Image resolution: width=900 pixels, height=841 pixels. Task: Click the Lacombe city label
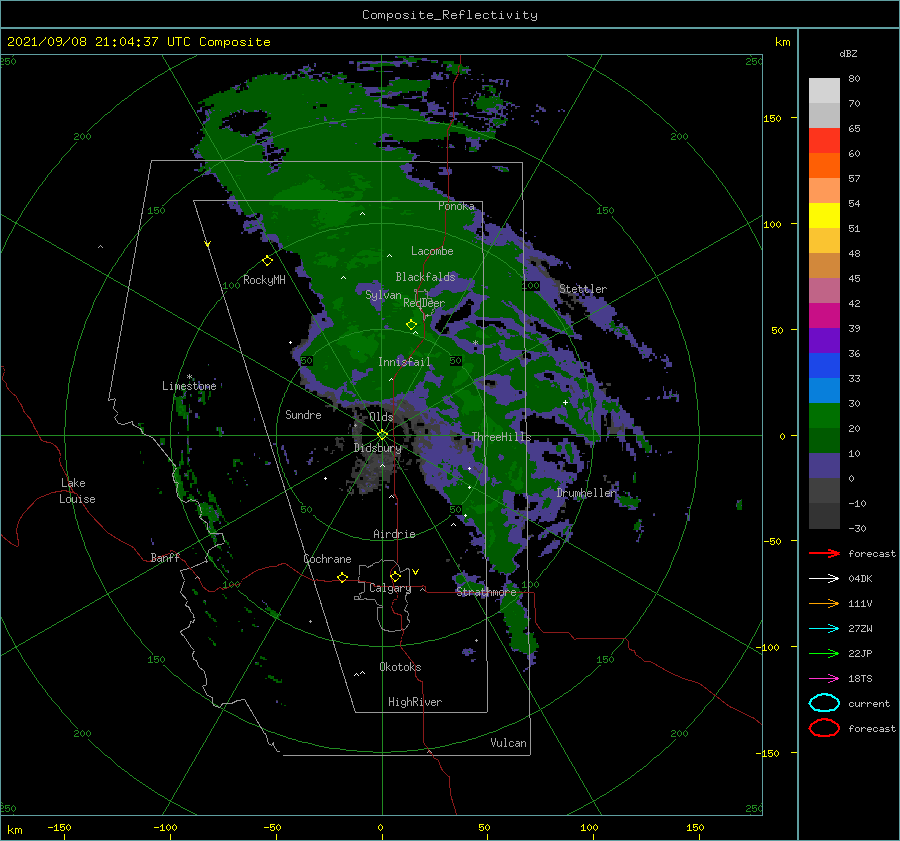[x=432, y=251]
